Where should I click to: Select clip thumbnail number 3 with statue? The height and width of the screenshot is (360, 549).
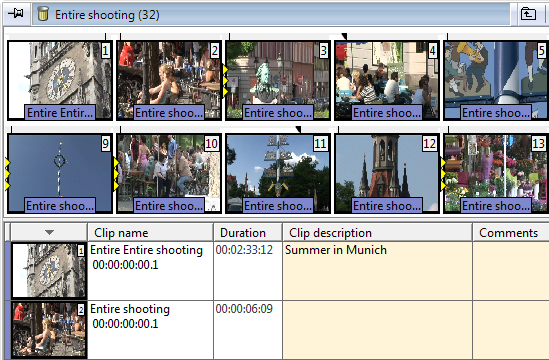click(278, 81)
